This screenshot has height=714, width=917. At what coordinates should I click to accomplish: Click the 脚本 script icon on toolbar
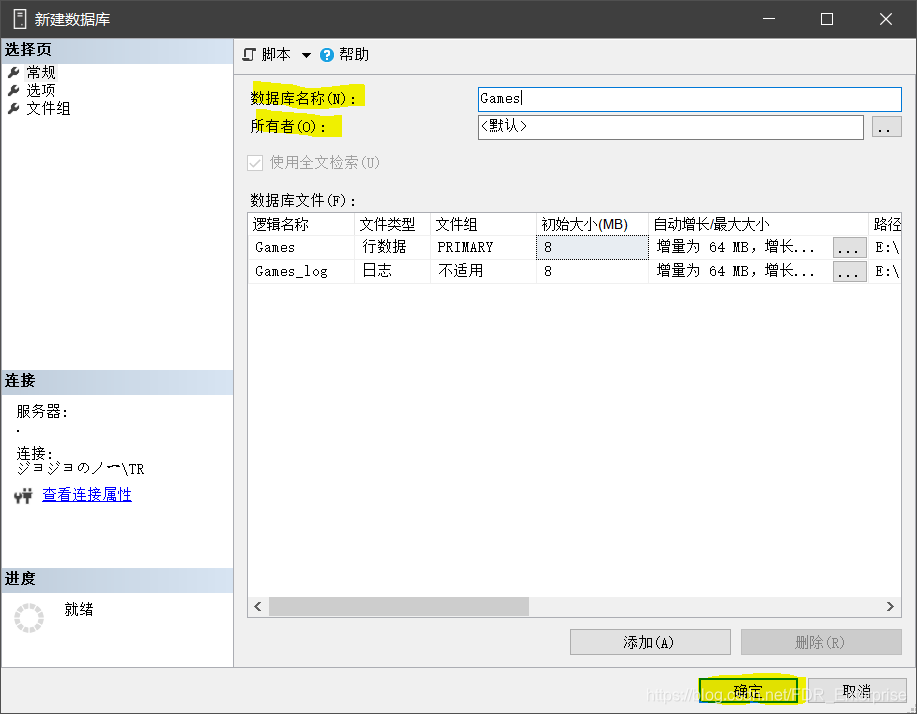247,54
